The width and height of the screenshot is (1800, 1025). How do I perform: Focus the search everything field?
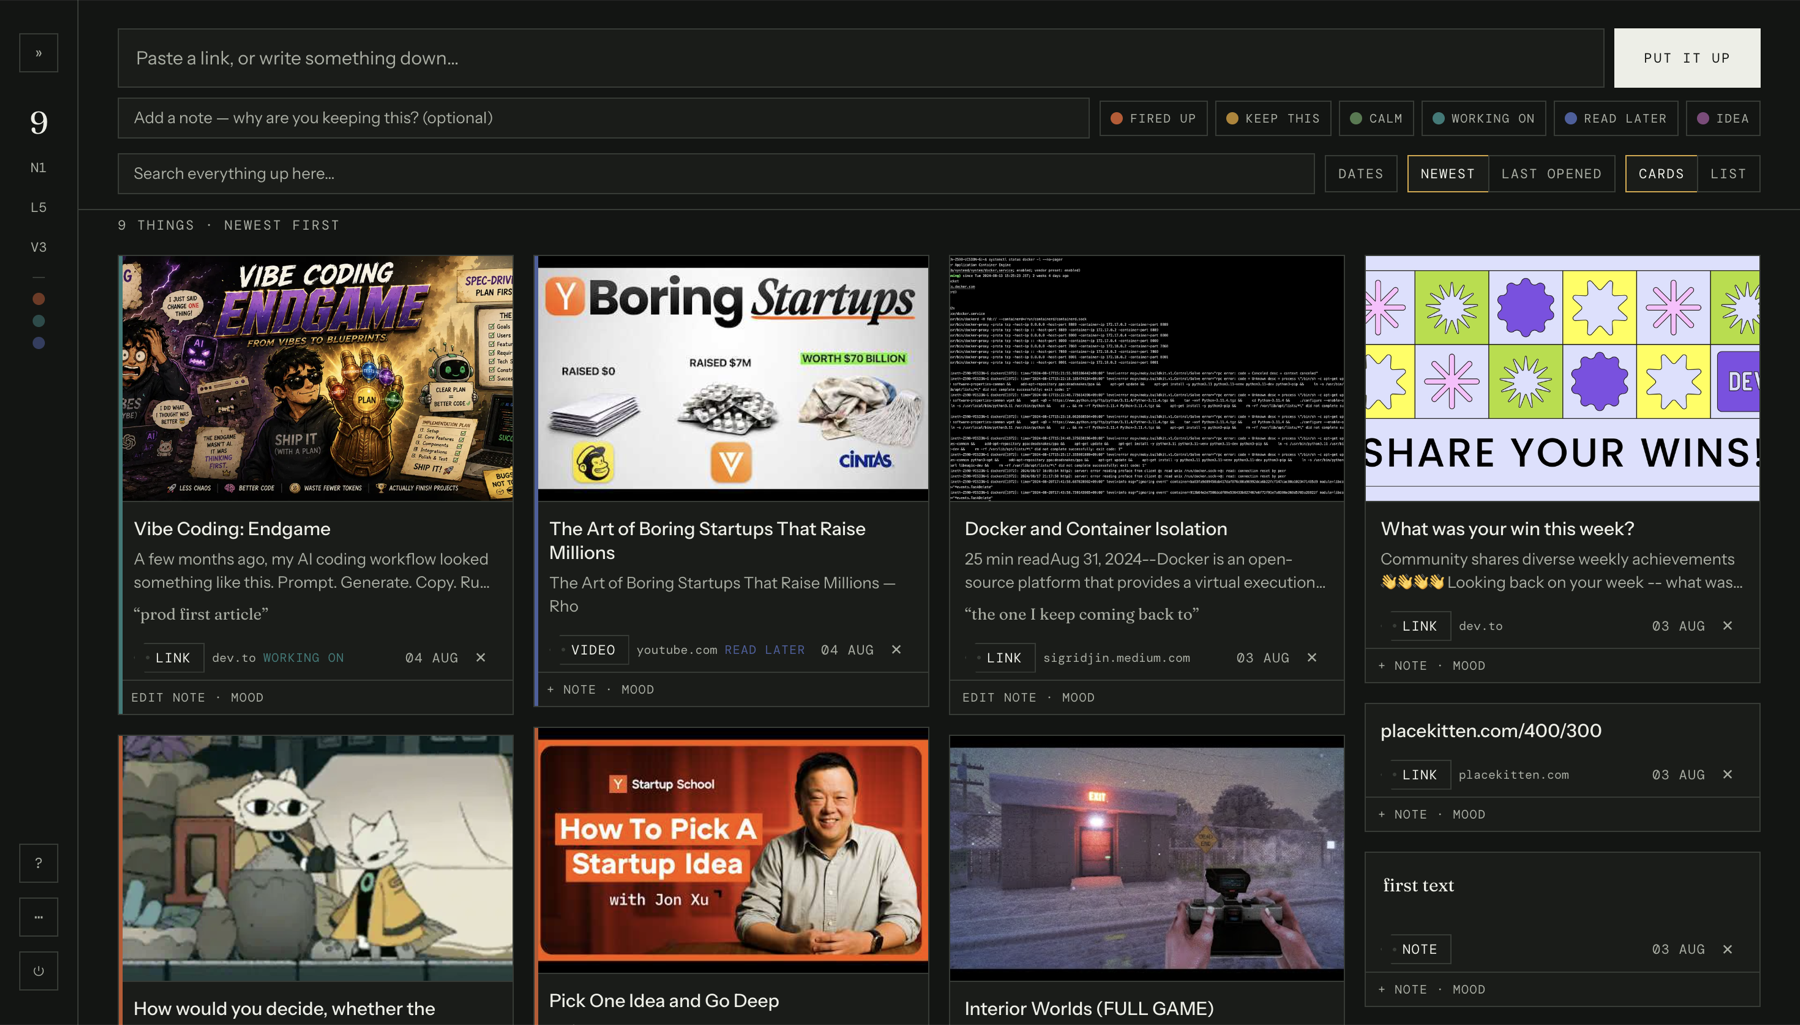pyautogui.click(x=716, y=174)
